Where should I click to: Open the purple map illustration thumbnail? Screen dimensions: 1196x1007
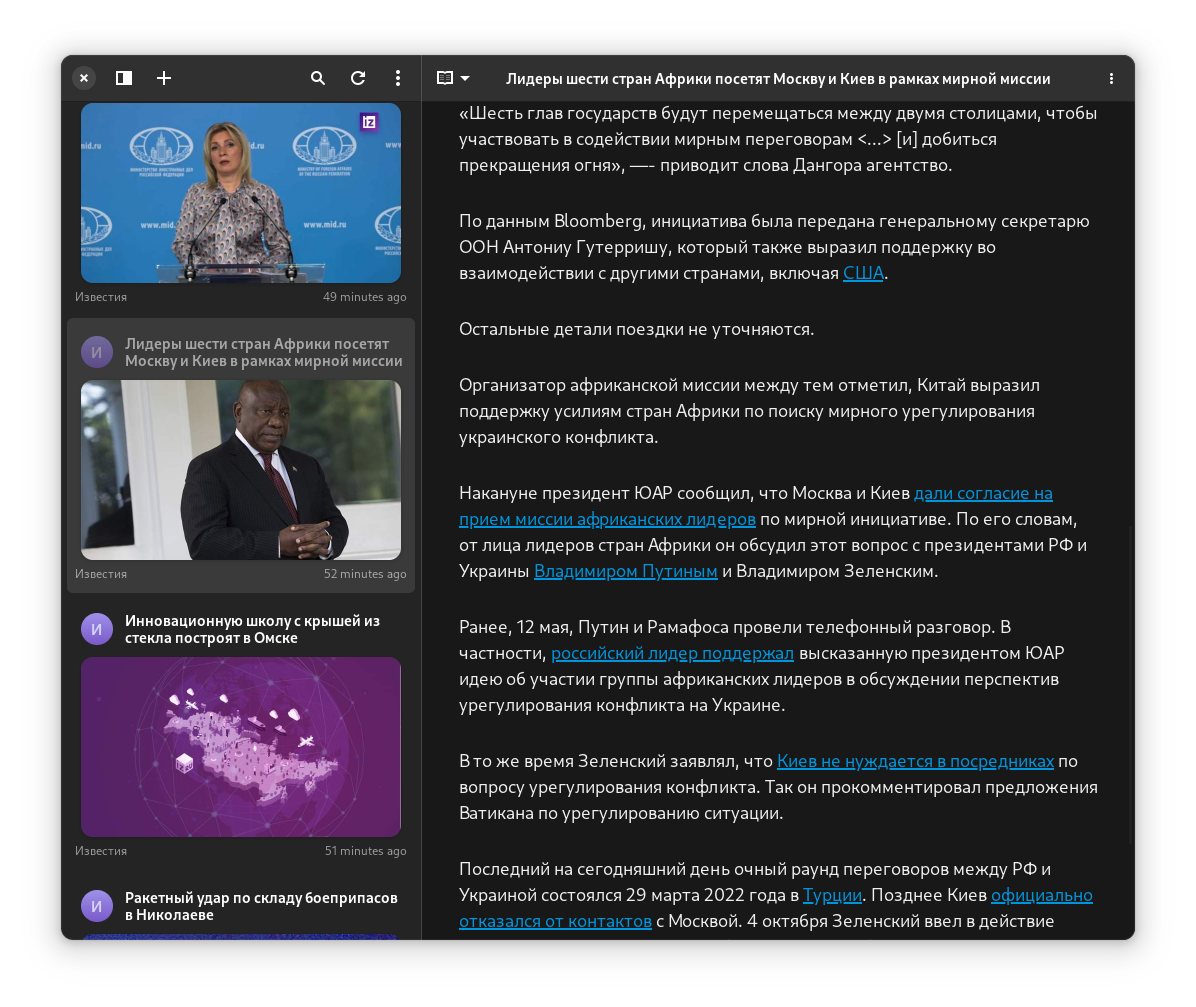point(241,747)
